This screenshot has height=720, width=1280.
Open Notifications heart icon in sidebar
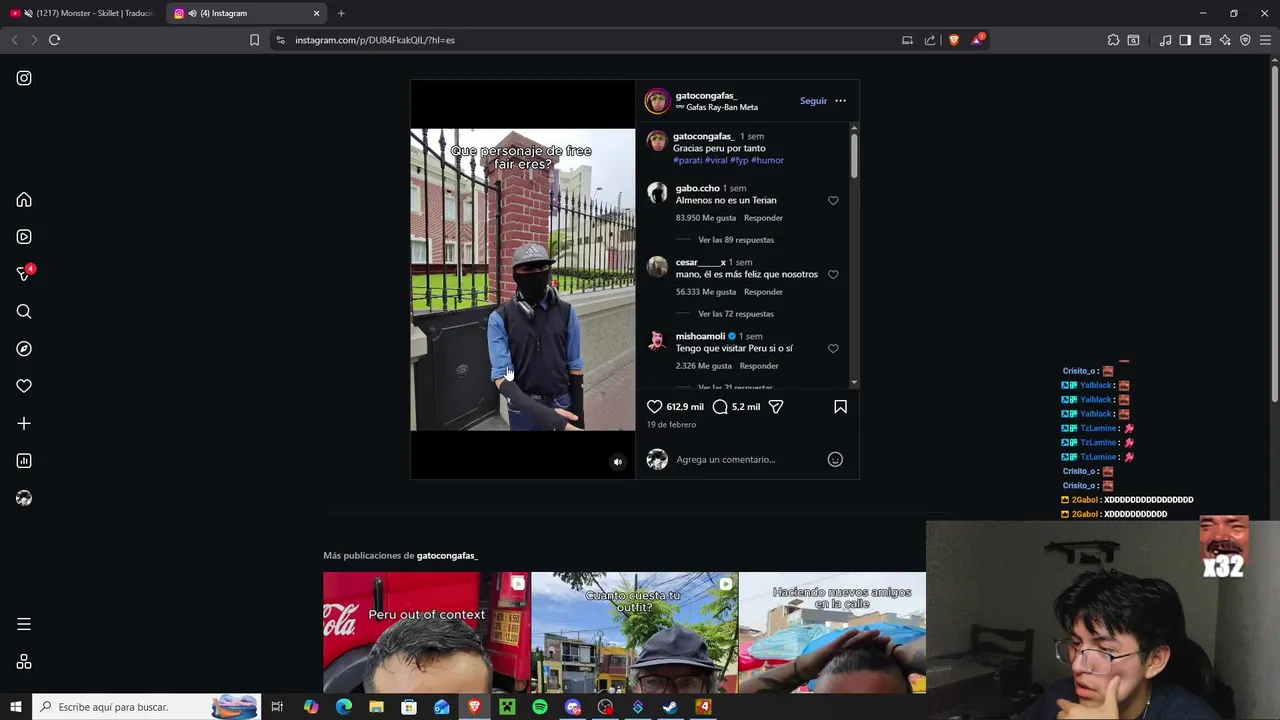[24, 386]
